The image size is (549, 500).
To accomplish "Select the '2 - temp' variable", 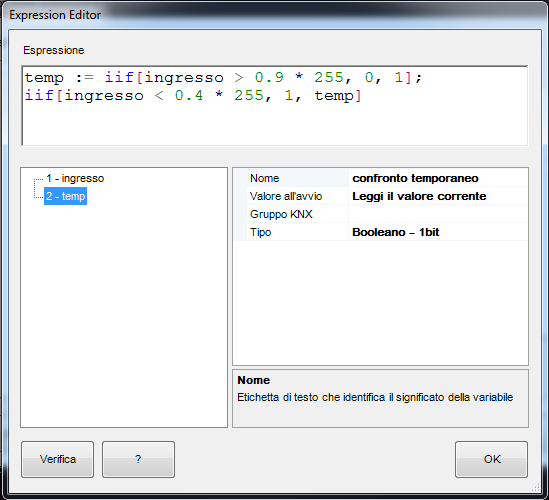I will (65, 196).
